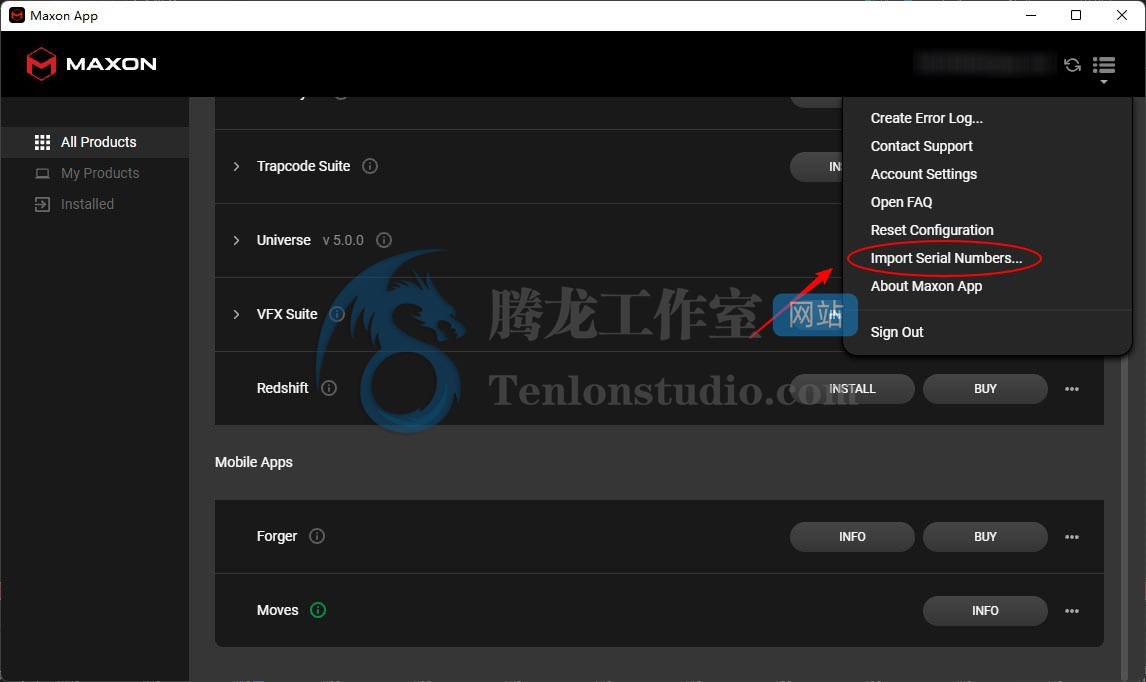Click the Trapcode Suite info icon
1146x682 pixels.
pos(370,166)
